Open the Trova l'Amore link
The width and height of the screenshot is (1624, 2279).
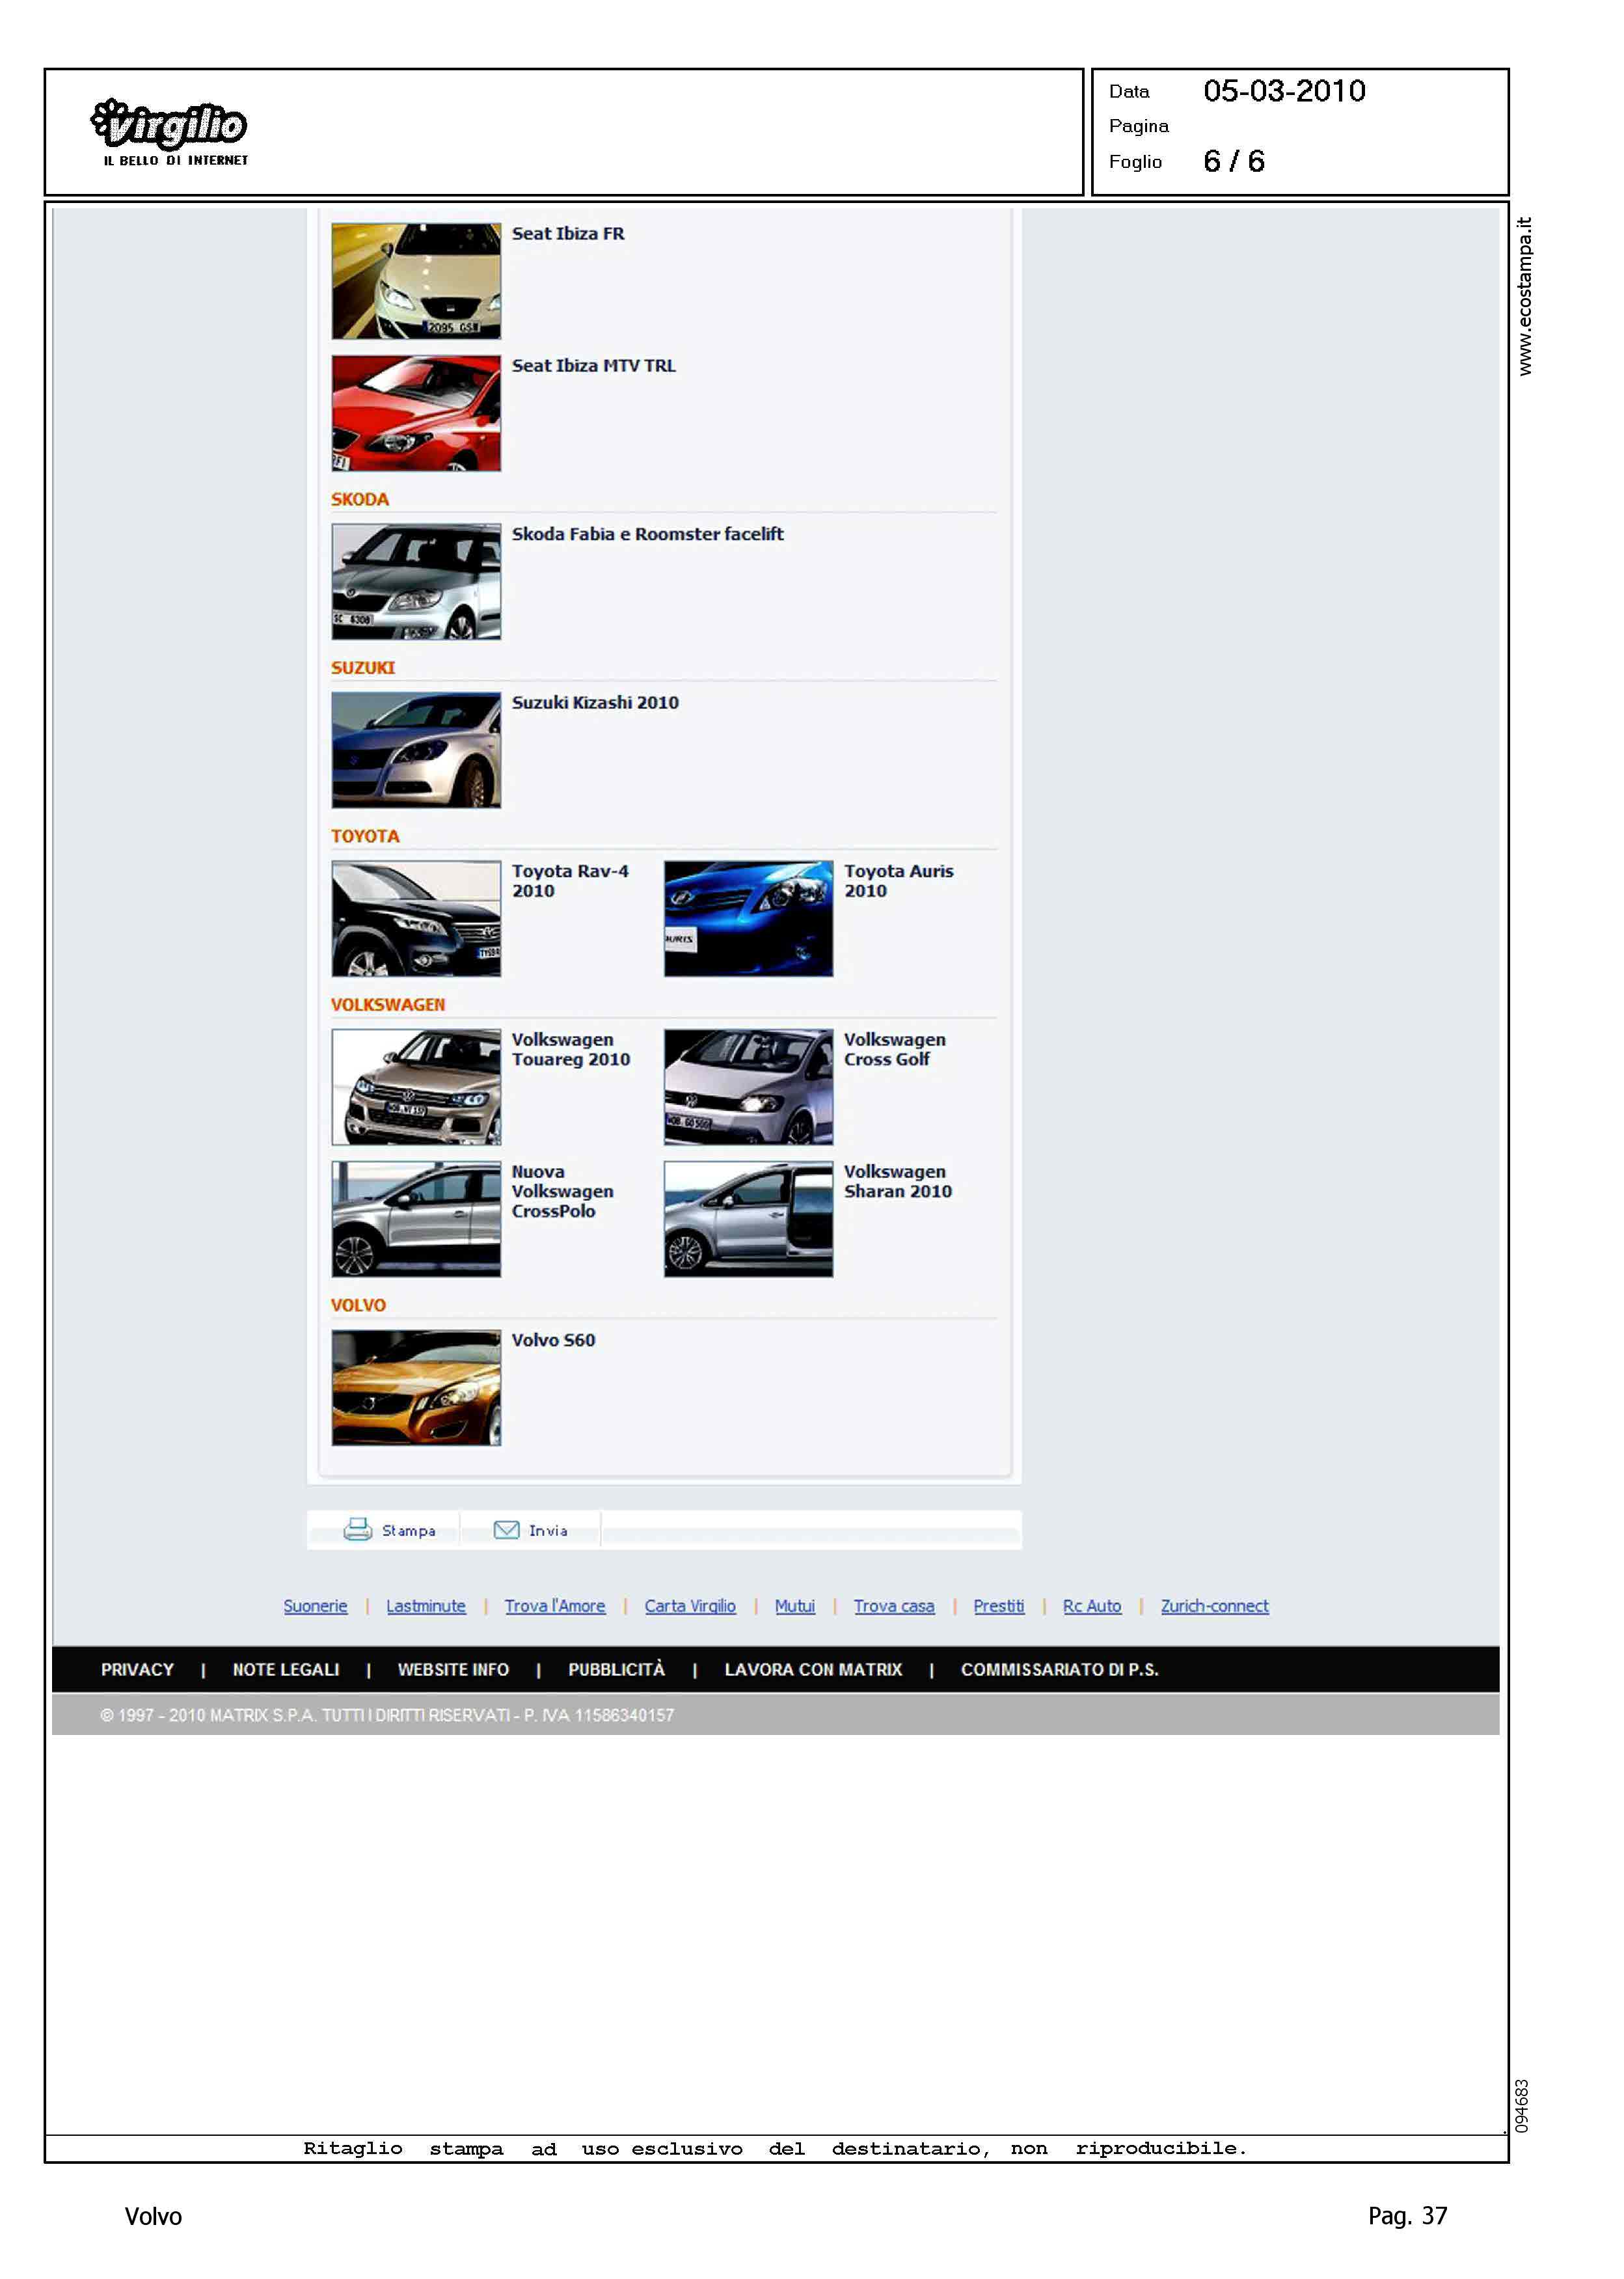click(554, 1605)
